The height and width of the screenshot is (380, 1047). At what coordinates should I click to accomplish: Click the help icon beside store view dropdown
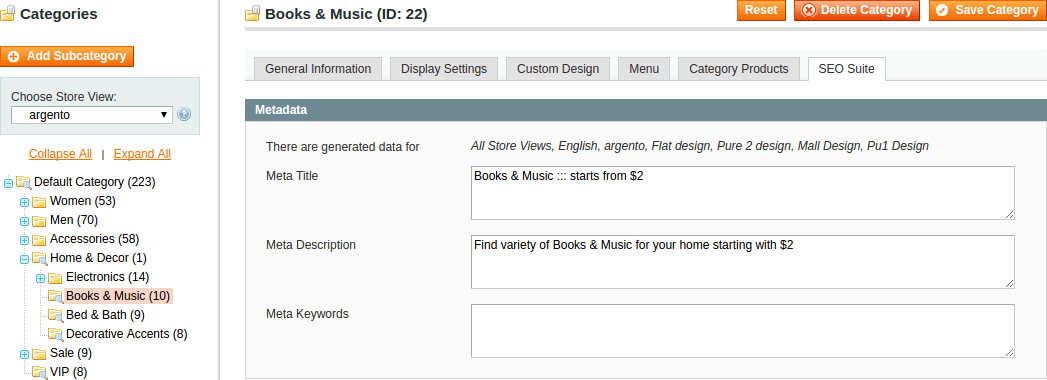(184, 115)
